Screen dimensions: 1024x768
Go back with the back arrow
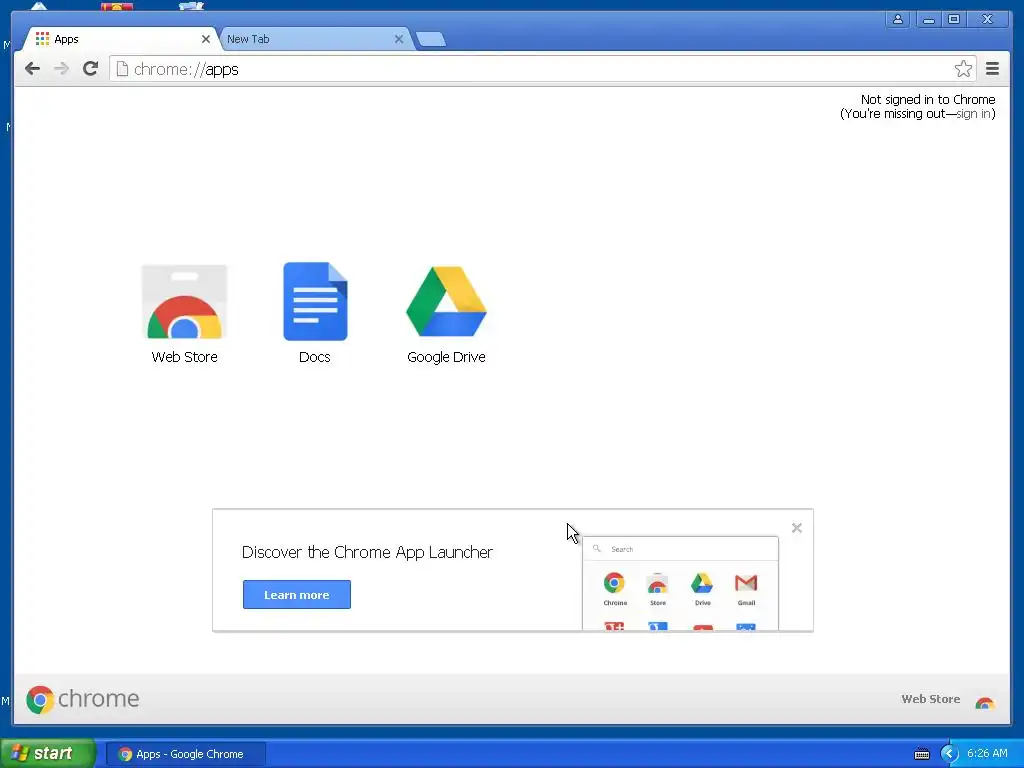32,69
